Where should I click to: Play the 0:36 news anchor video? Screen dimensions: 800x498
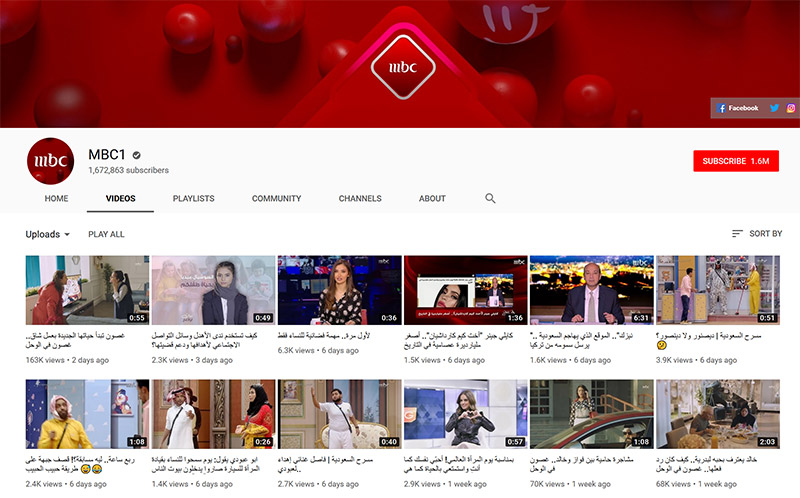[339, 290]
